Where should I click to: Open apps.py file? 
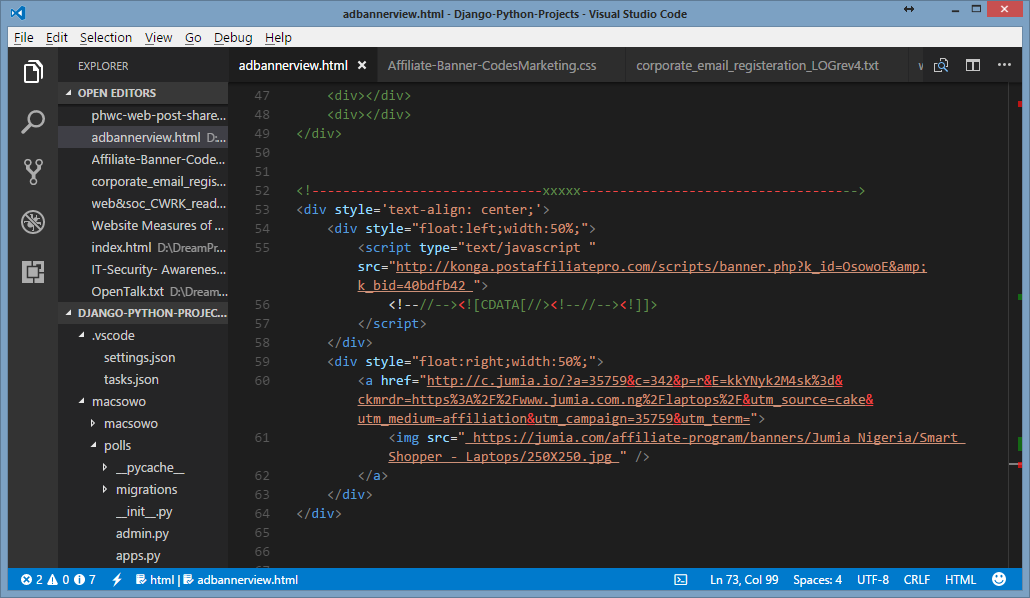[x=143, y=555]
